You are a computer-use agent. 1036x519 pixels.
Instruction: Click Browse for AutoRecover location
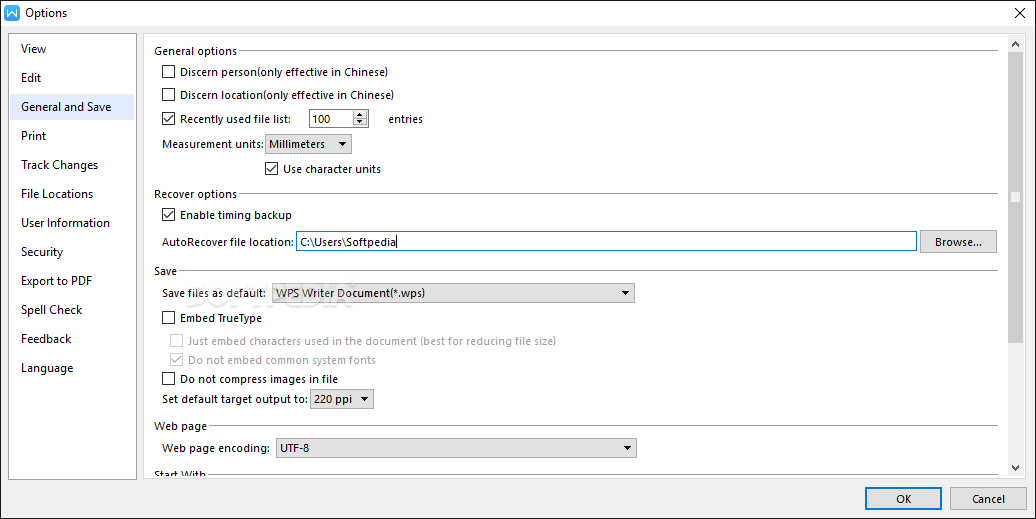click(958, 242)
